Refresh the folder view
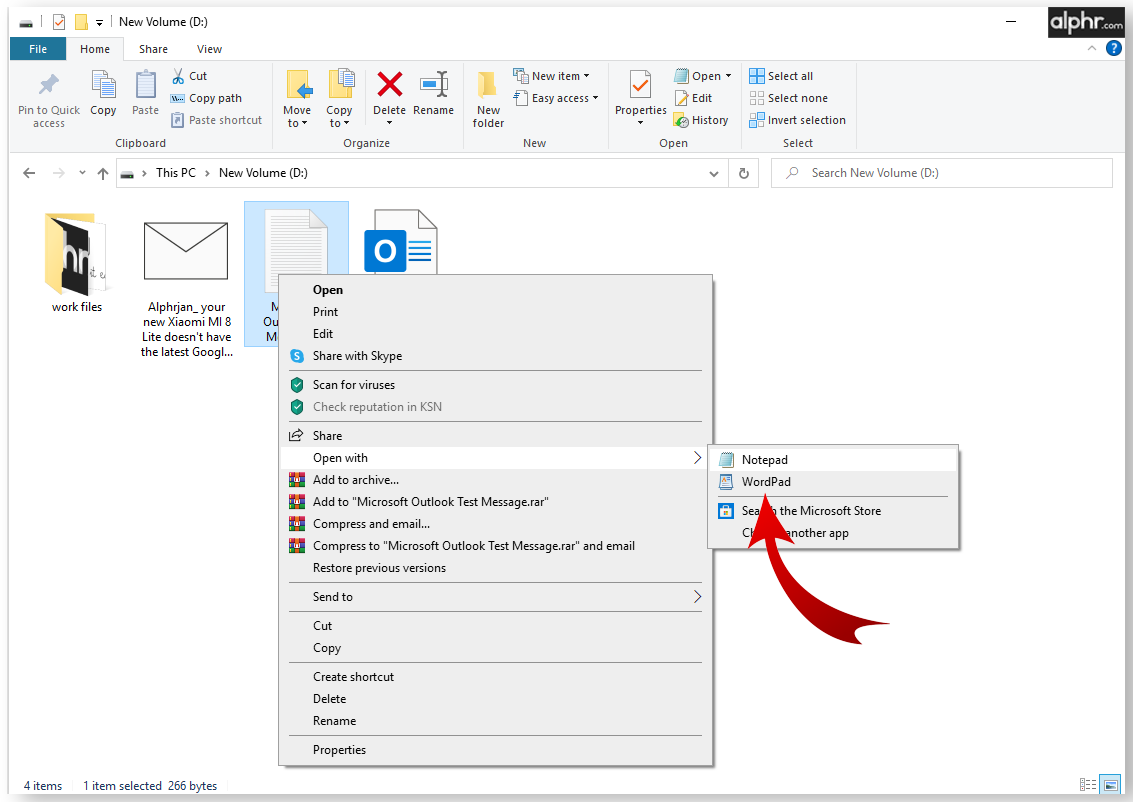The height and width of the screenshot is (802, 1133). pos(744,173)
